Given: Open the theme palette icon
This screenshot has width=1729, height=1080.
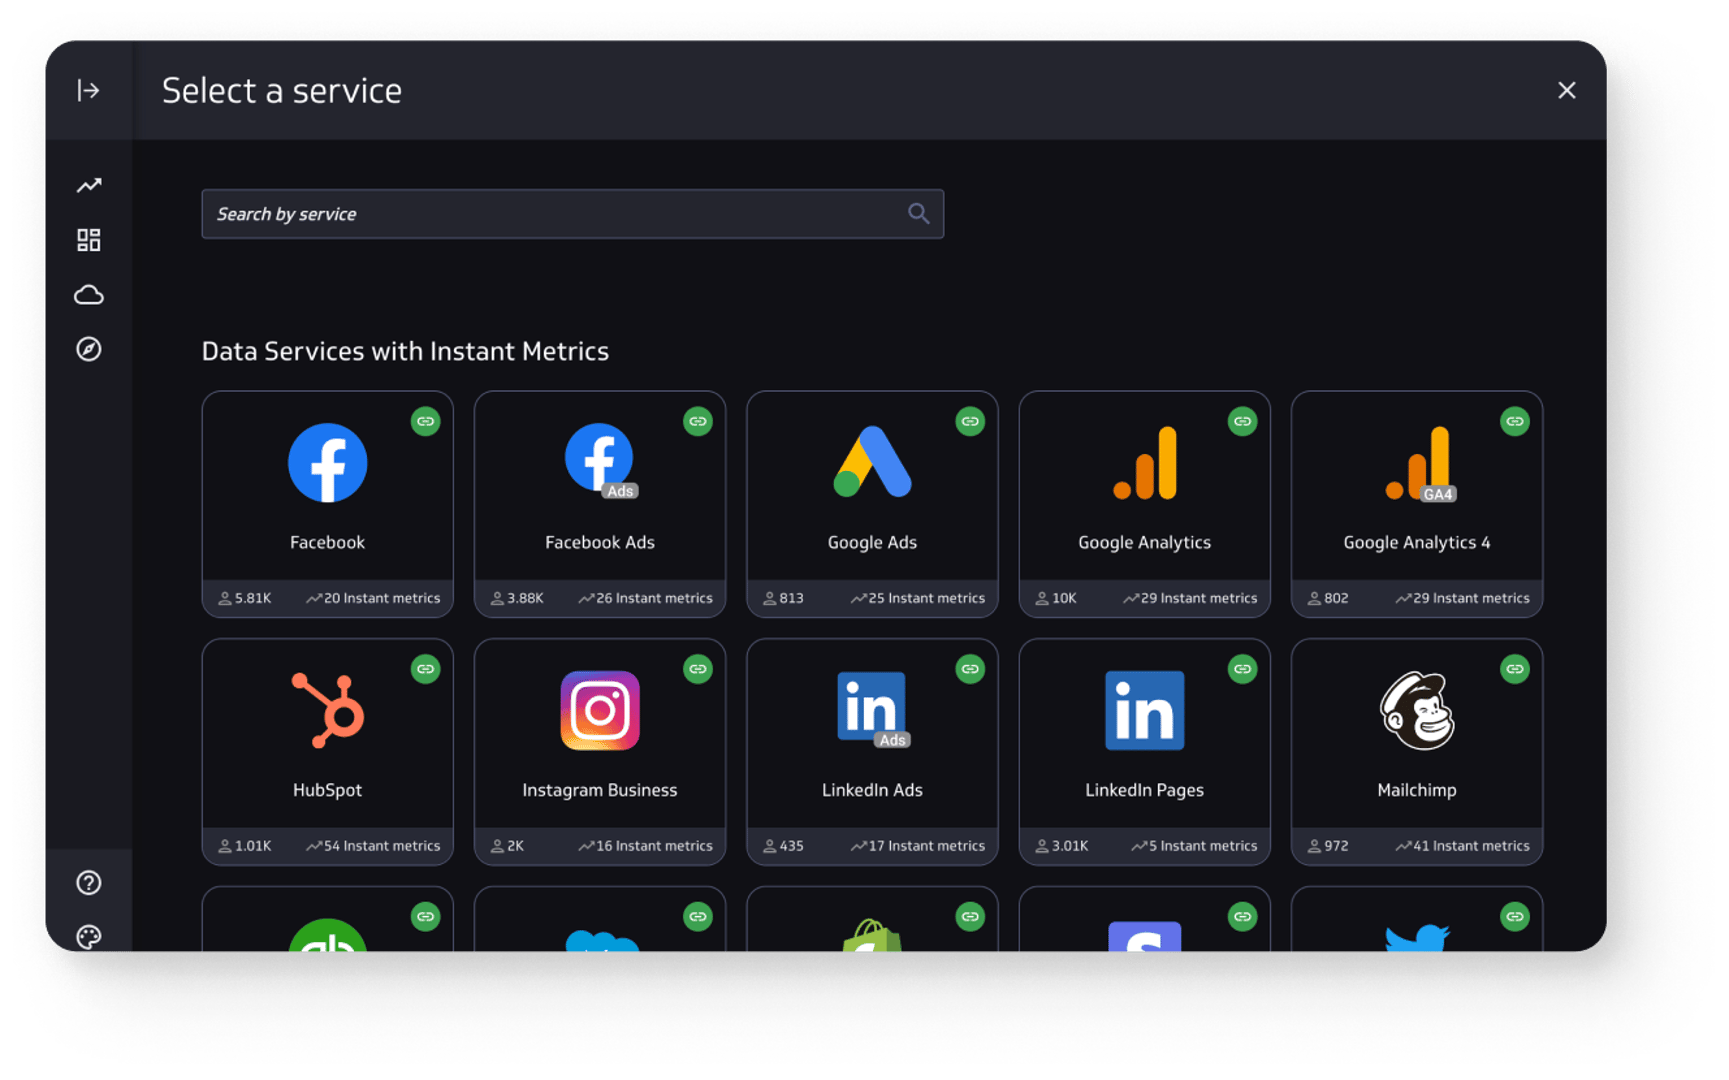Looking at the screenshot, I should click(x=89, y=937).
